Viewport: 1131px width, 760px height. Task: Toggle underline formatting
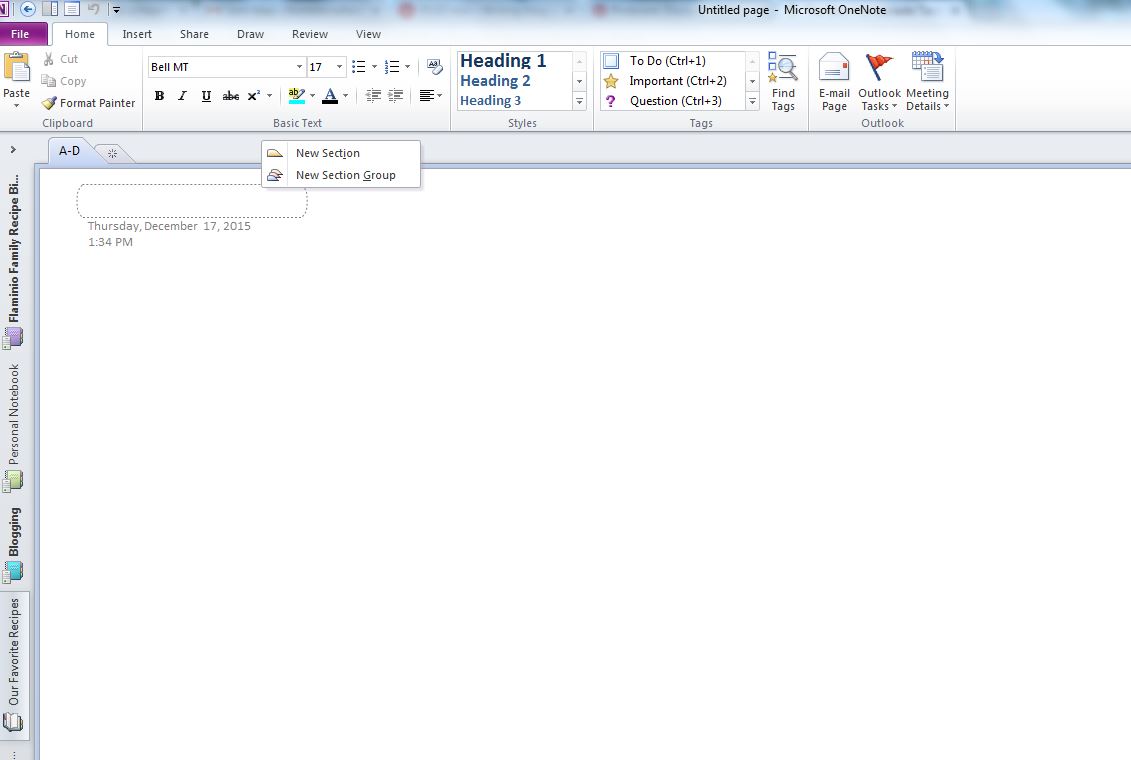pyautogui.click(x=206, y=96)
